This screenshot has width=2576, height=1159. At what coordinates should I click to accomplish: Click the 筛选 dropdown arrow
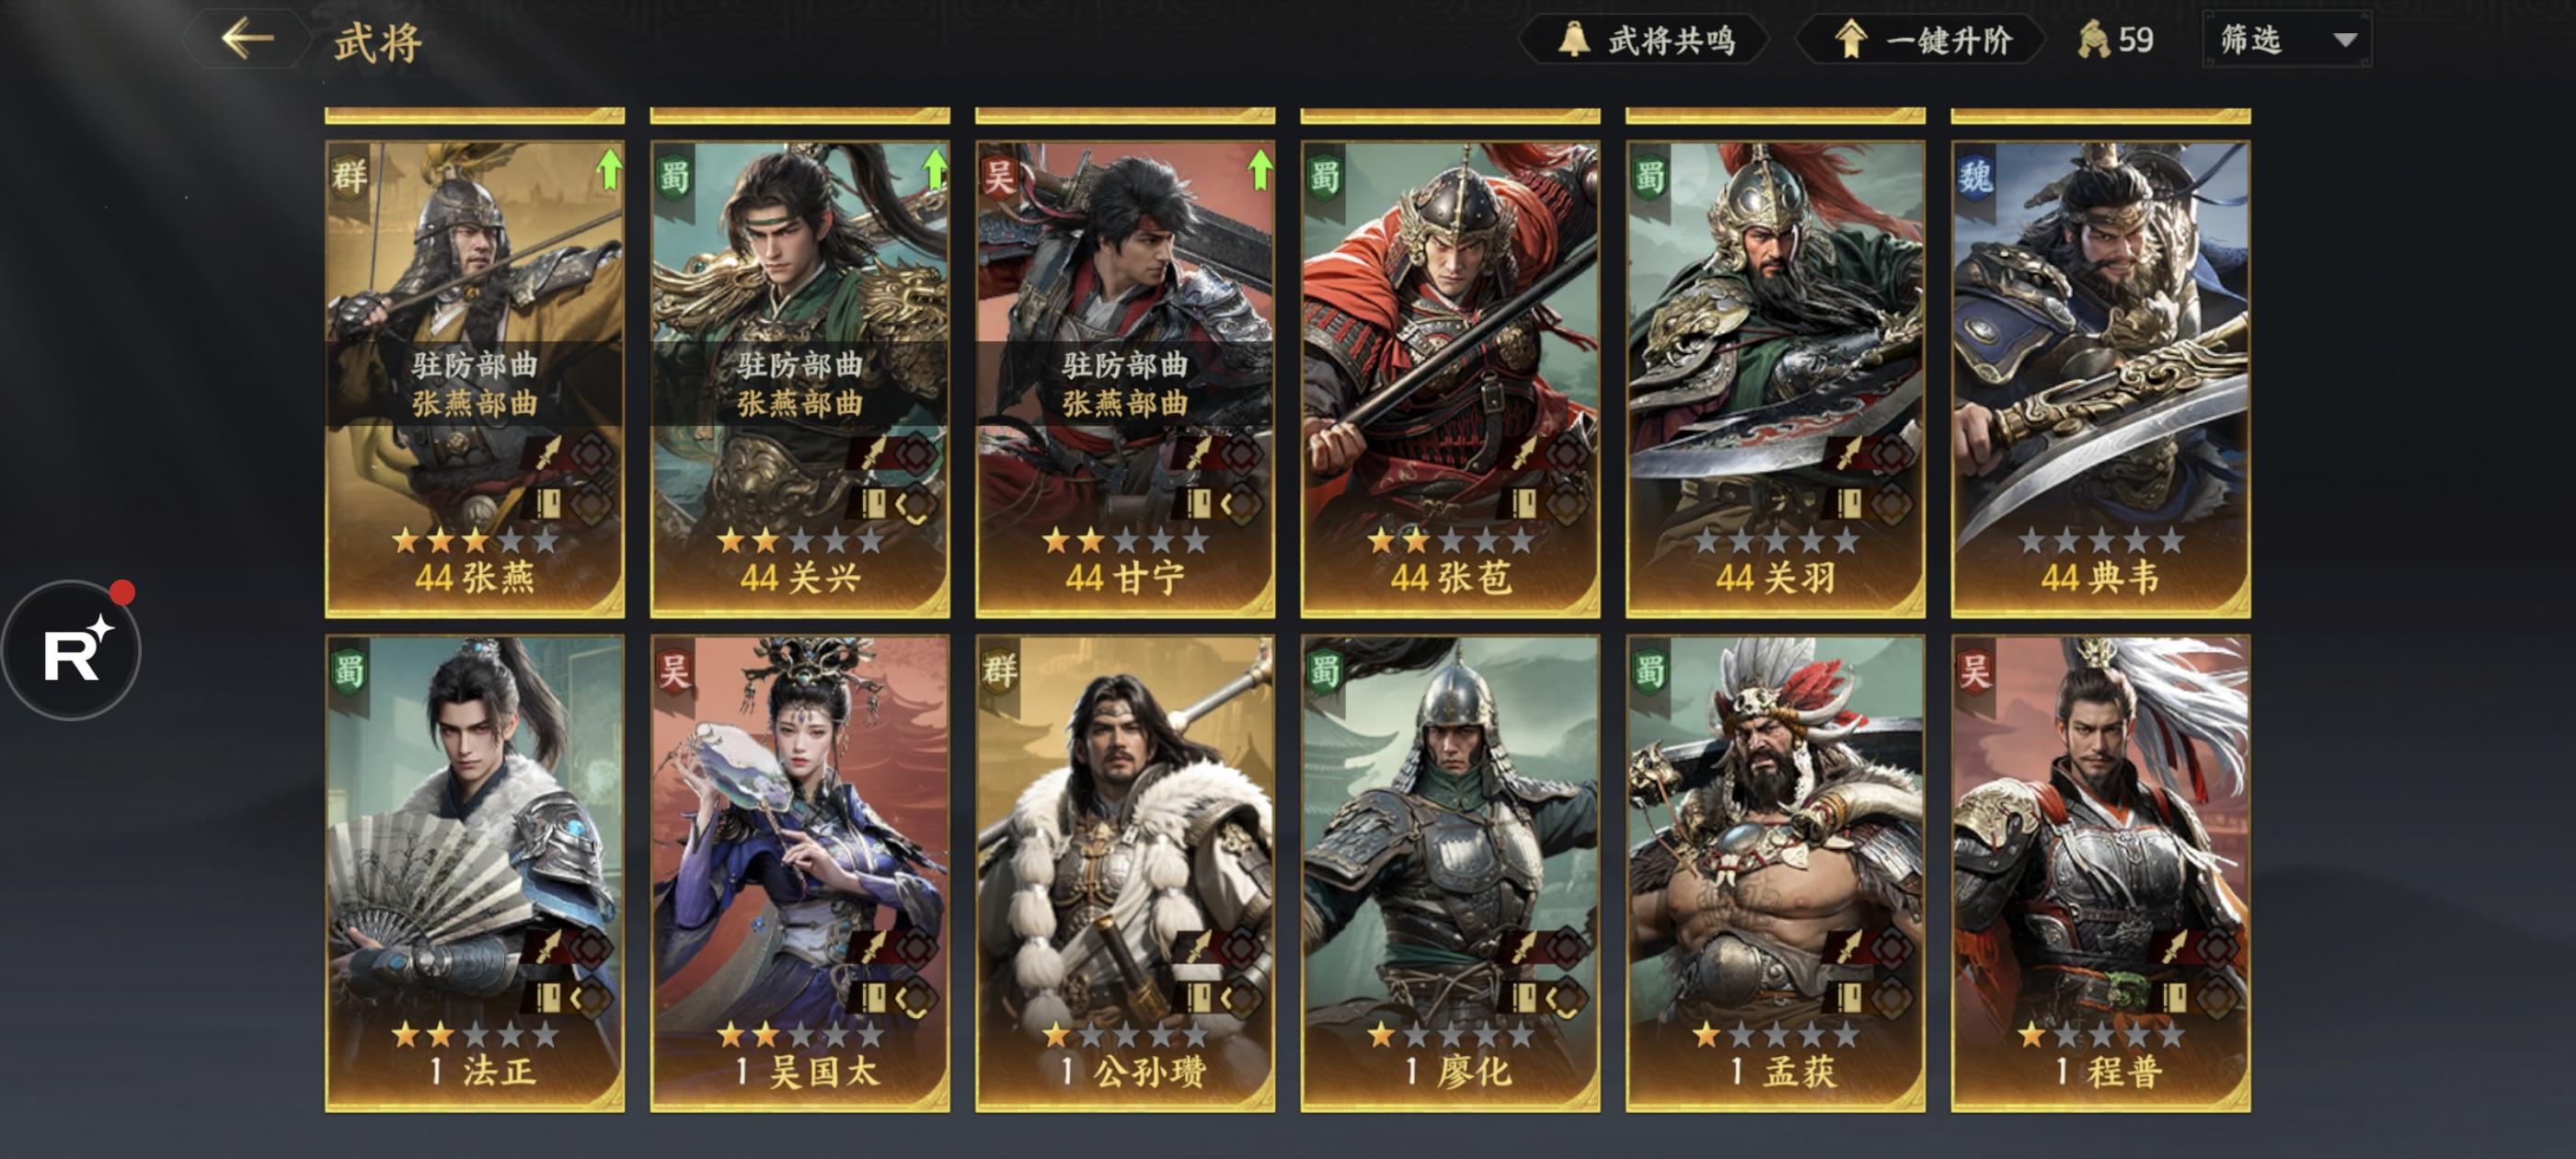(2345, 41)
